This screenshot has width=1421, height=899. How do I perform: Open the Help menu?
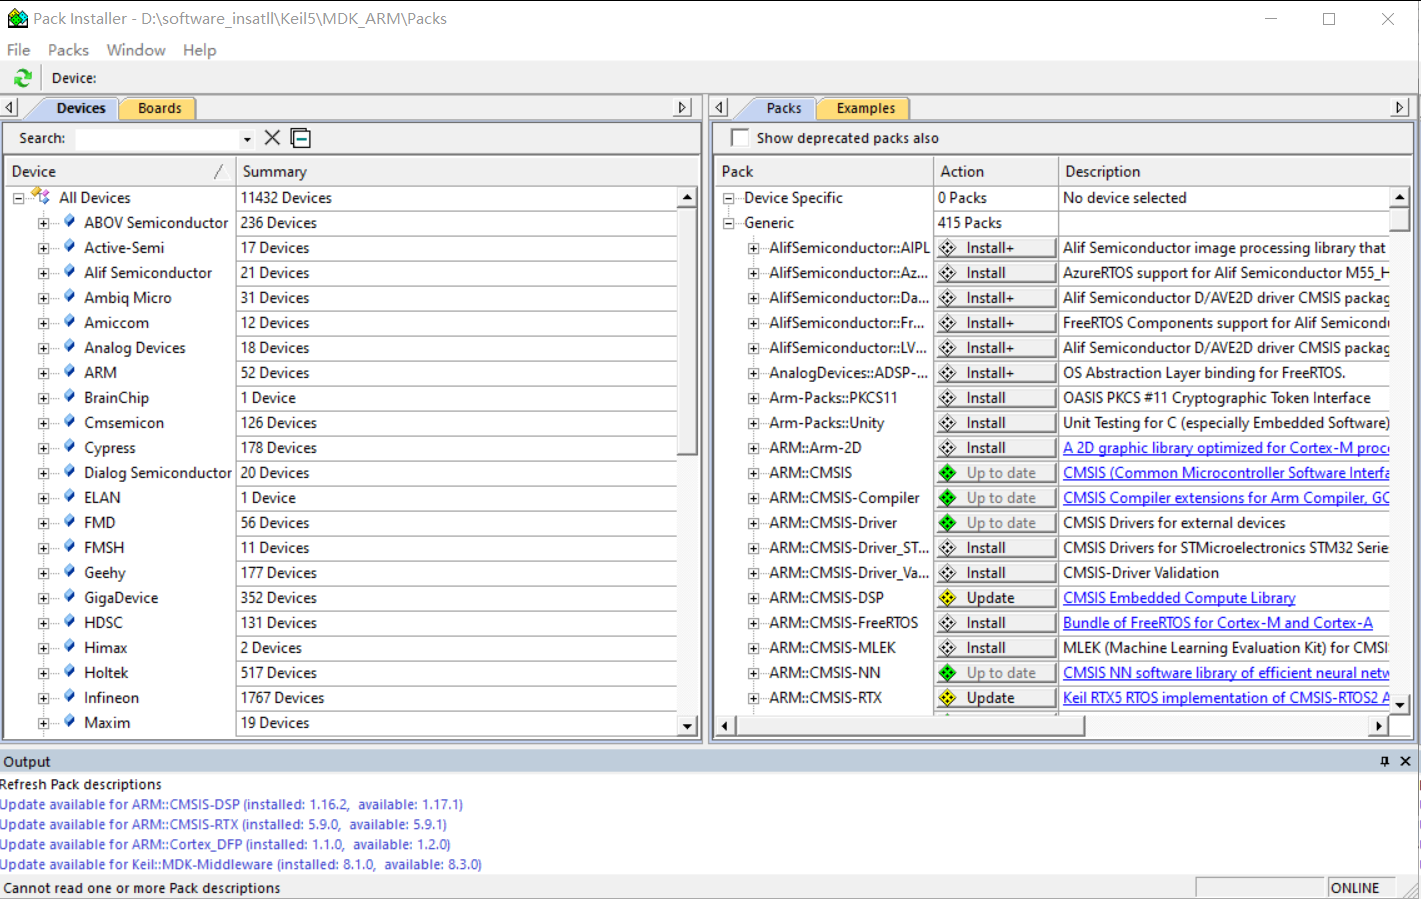point(199,50)
